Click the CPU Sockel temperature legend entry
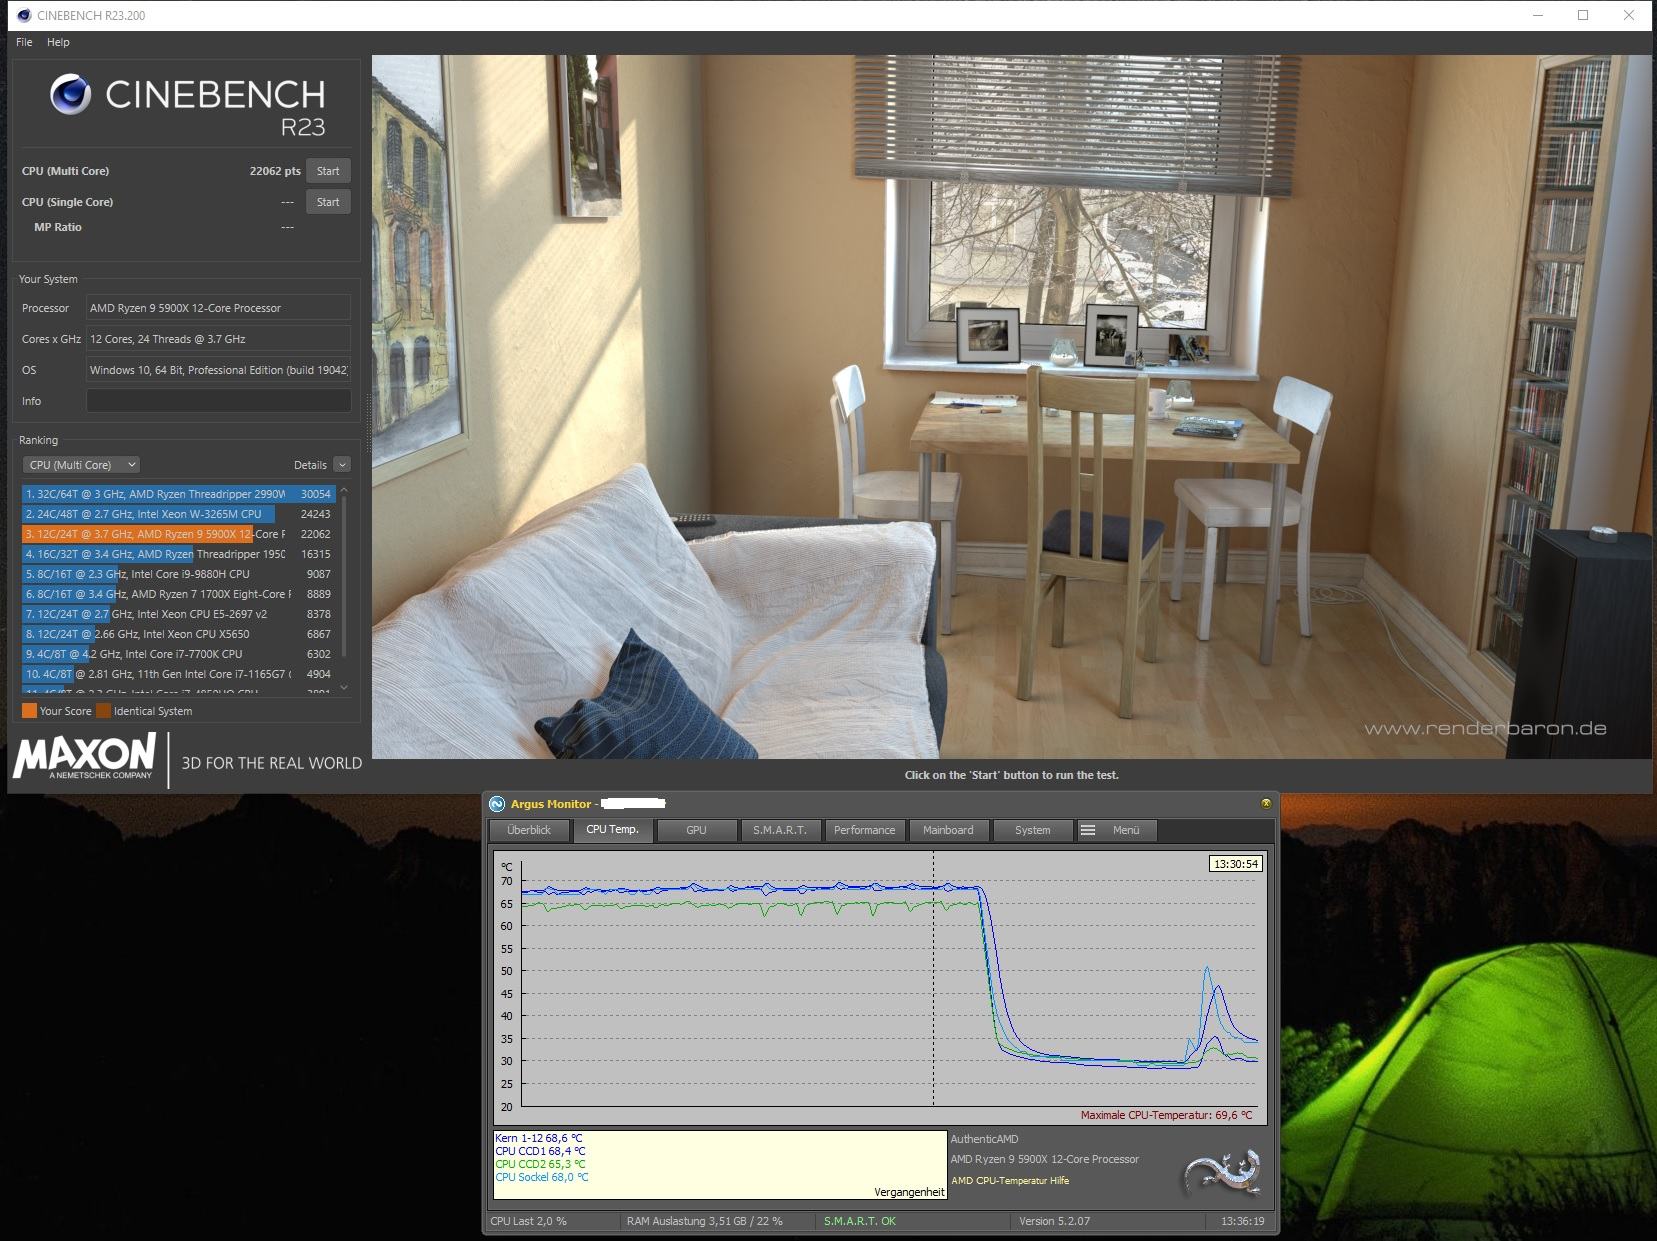The width and height of the screenshot is (1657, 1241). (542, 1177)
